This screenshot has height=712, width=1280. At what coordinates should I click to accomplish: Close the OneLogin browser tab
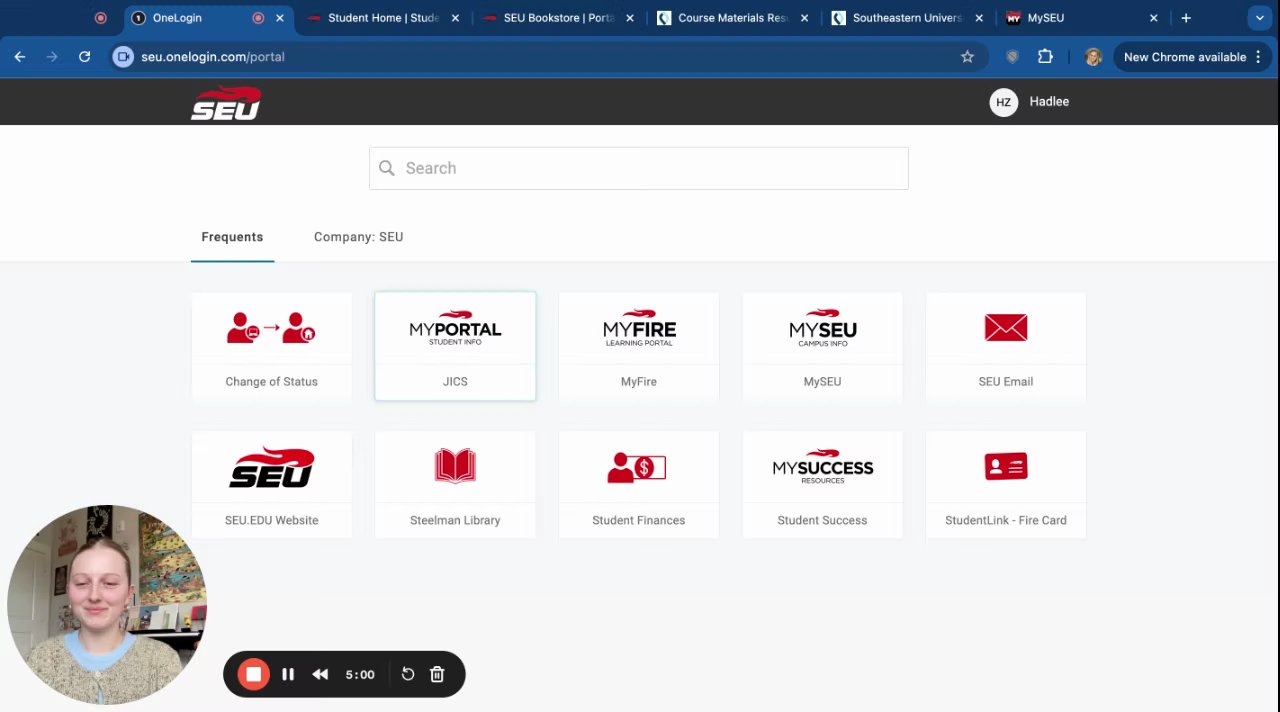pos(280,18)
